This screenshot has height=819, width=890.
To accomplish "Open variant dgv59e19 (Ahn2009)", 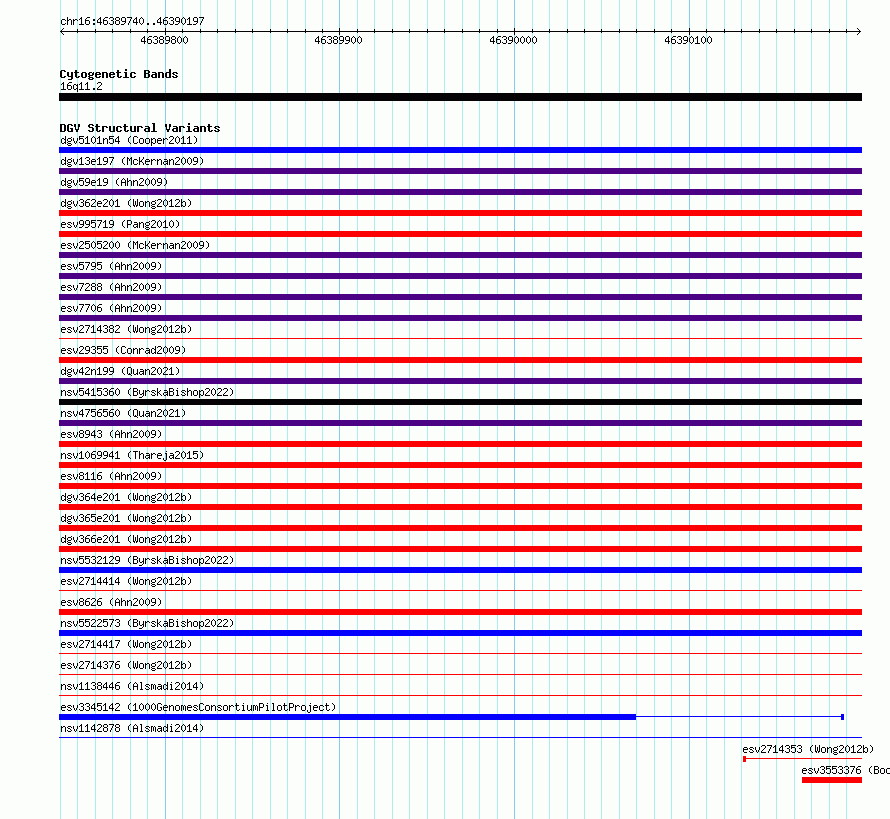I will 114,182.
